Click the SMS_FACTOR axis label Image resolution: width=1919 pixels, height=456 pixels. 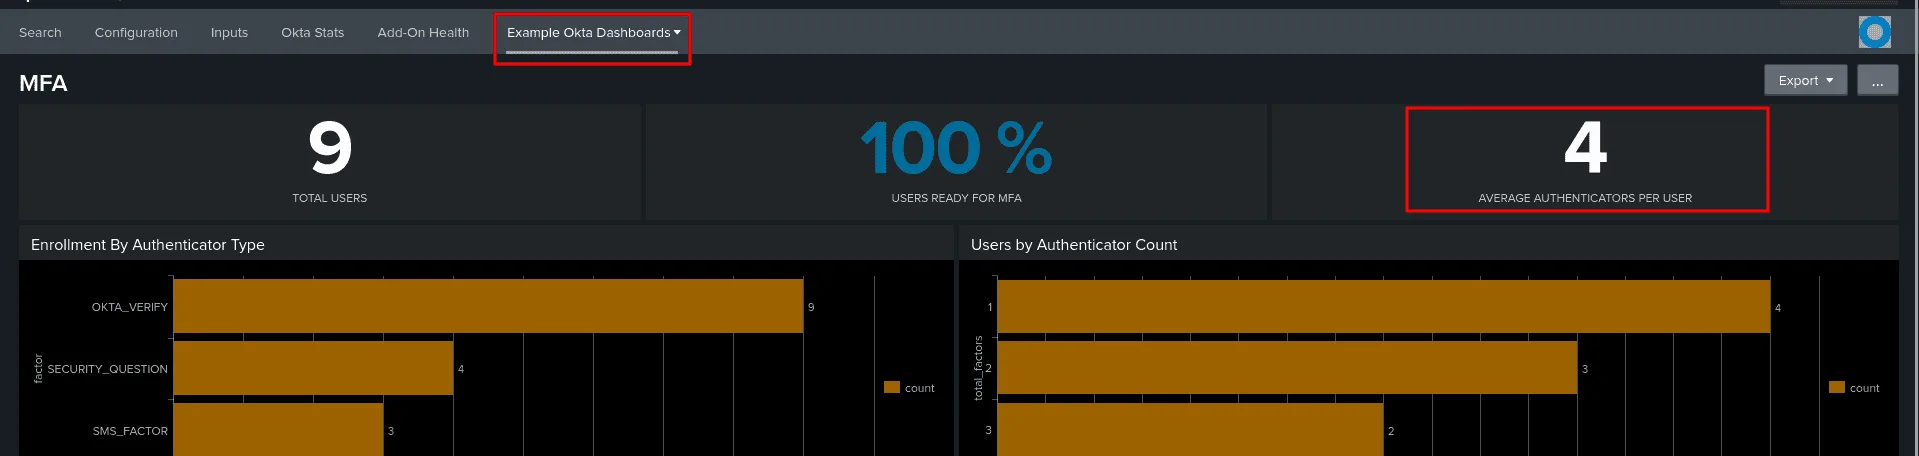130,431
